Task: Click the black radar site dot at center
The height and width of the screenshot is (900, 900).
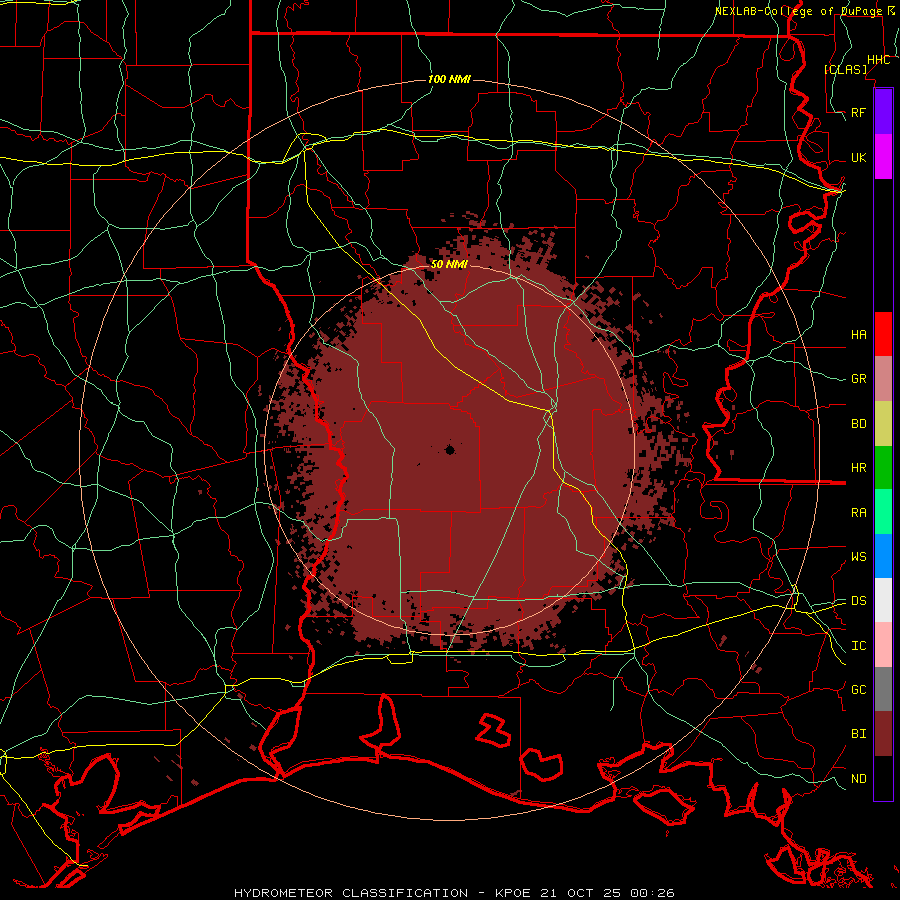Action: coord(449,450)
